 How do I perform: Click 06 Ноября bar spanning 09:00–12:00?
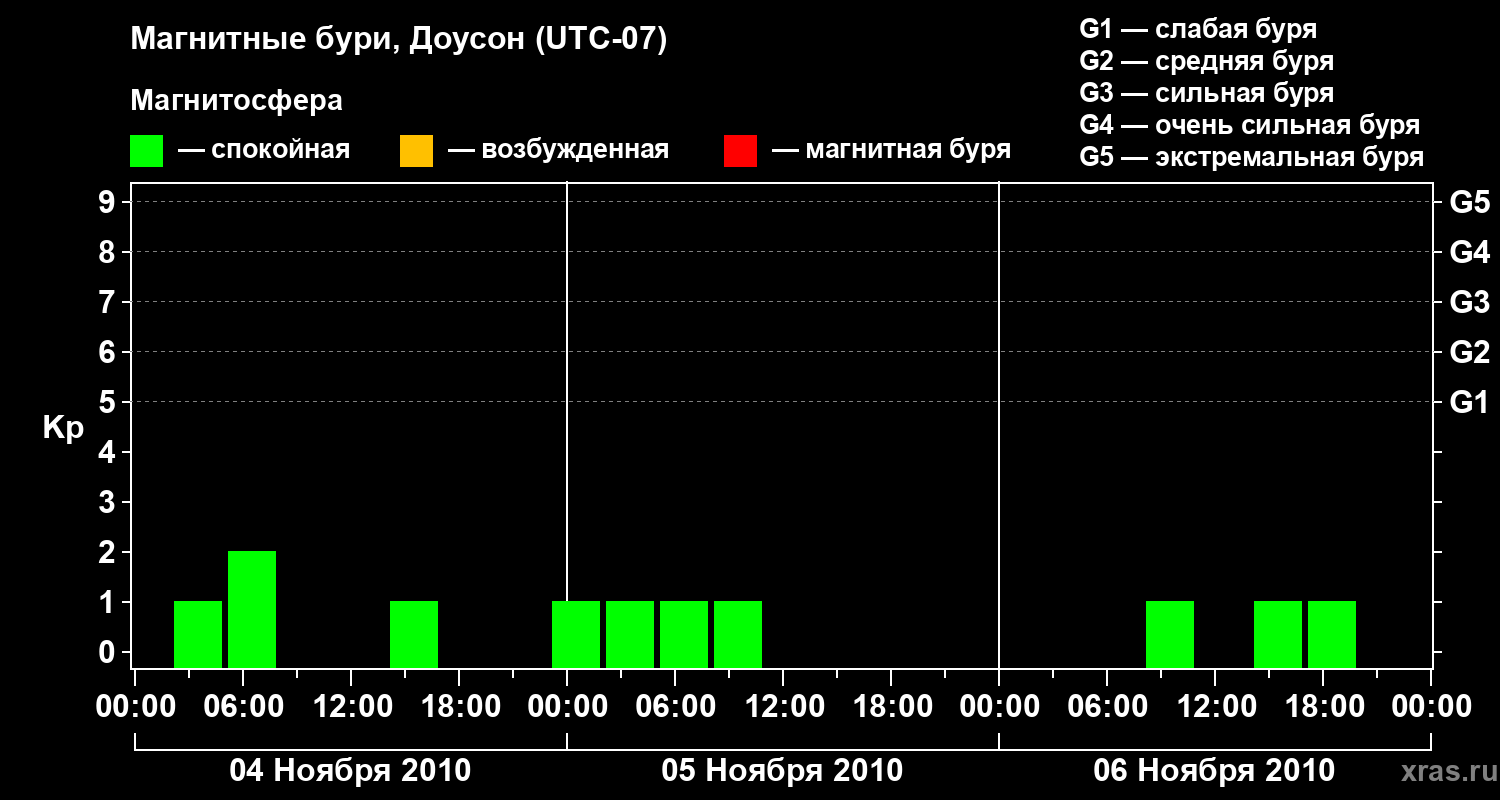coord(1170,634)
